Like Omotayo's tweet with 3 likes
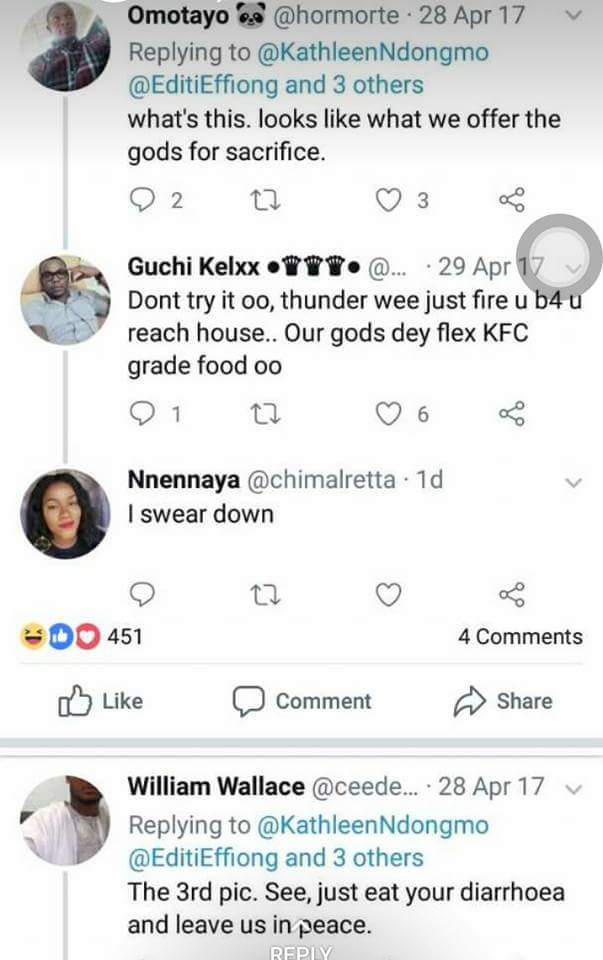 click(x=388, y=200)
